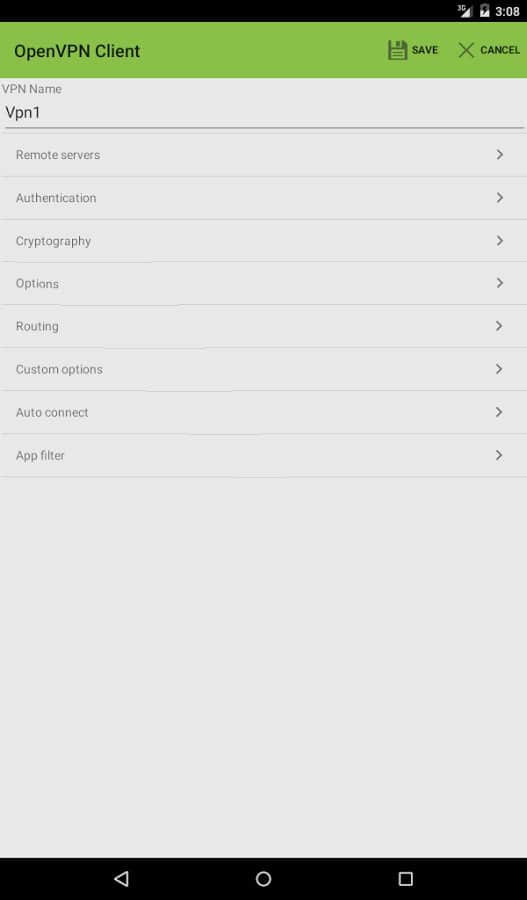Click the Save floppy disk icon

tap(397, 50)
